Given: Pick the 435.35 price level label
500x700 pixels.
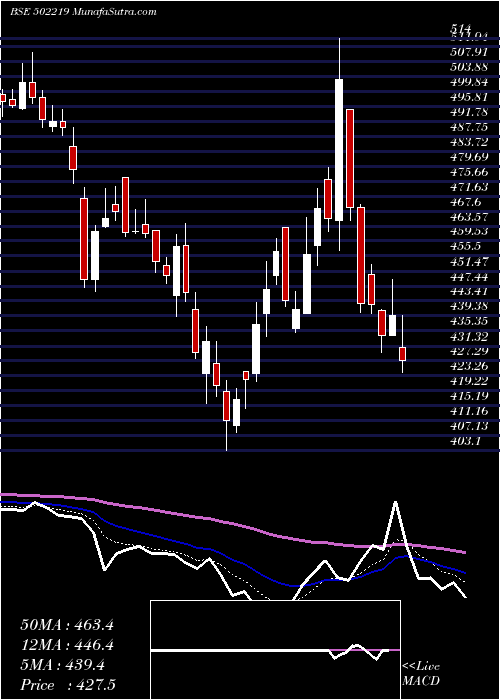Looking at the screenshot, I should point(468,322).
